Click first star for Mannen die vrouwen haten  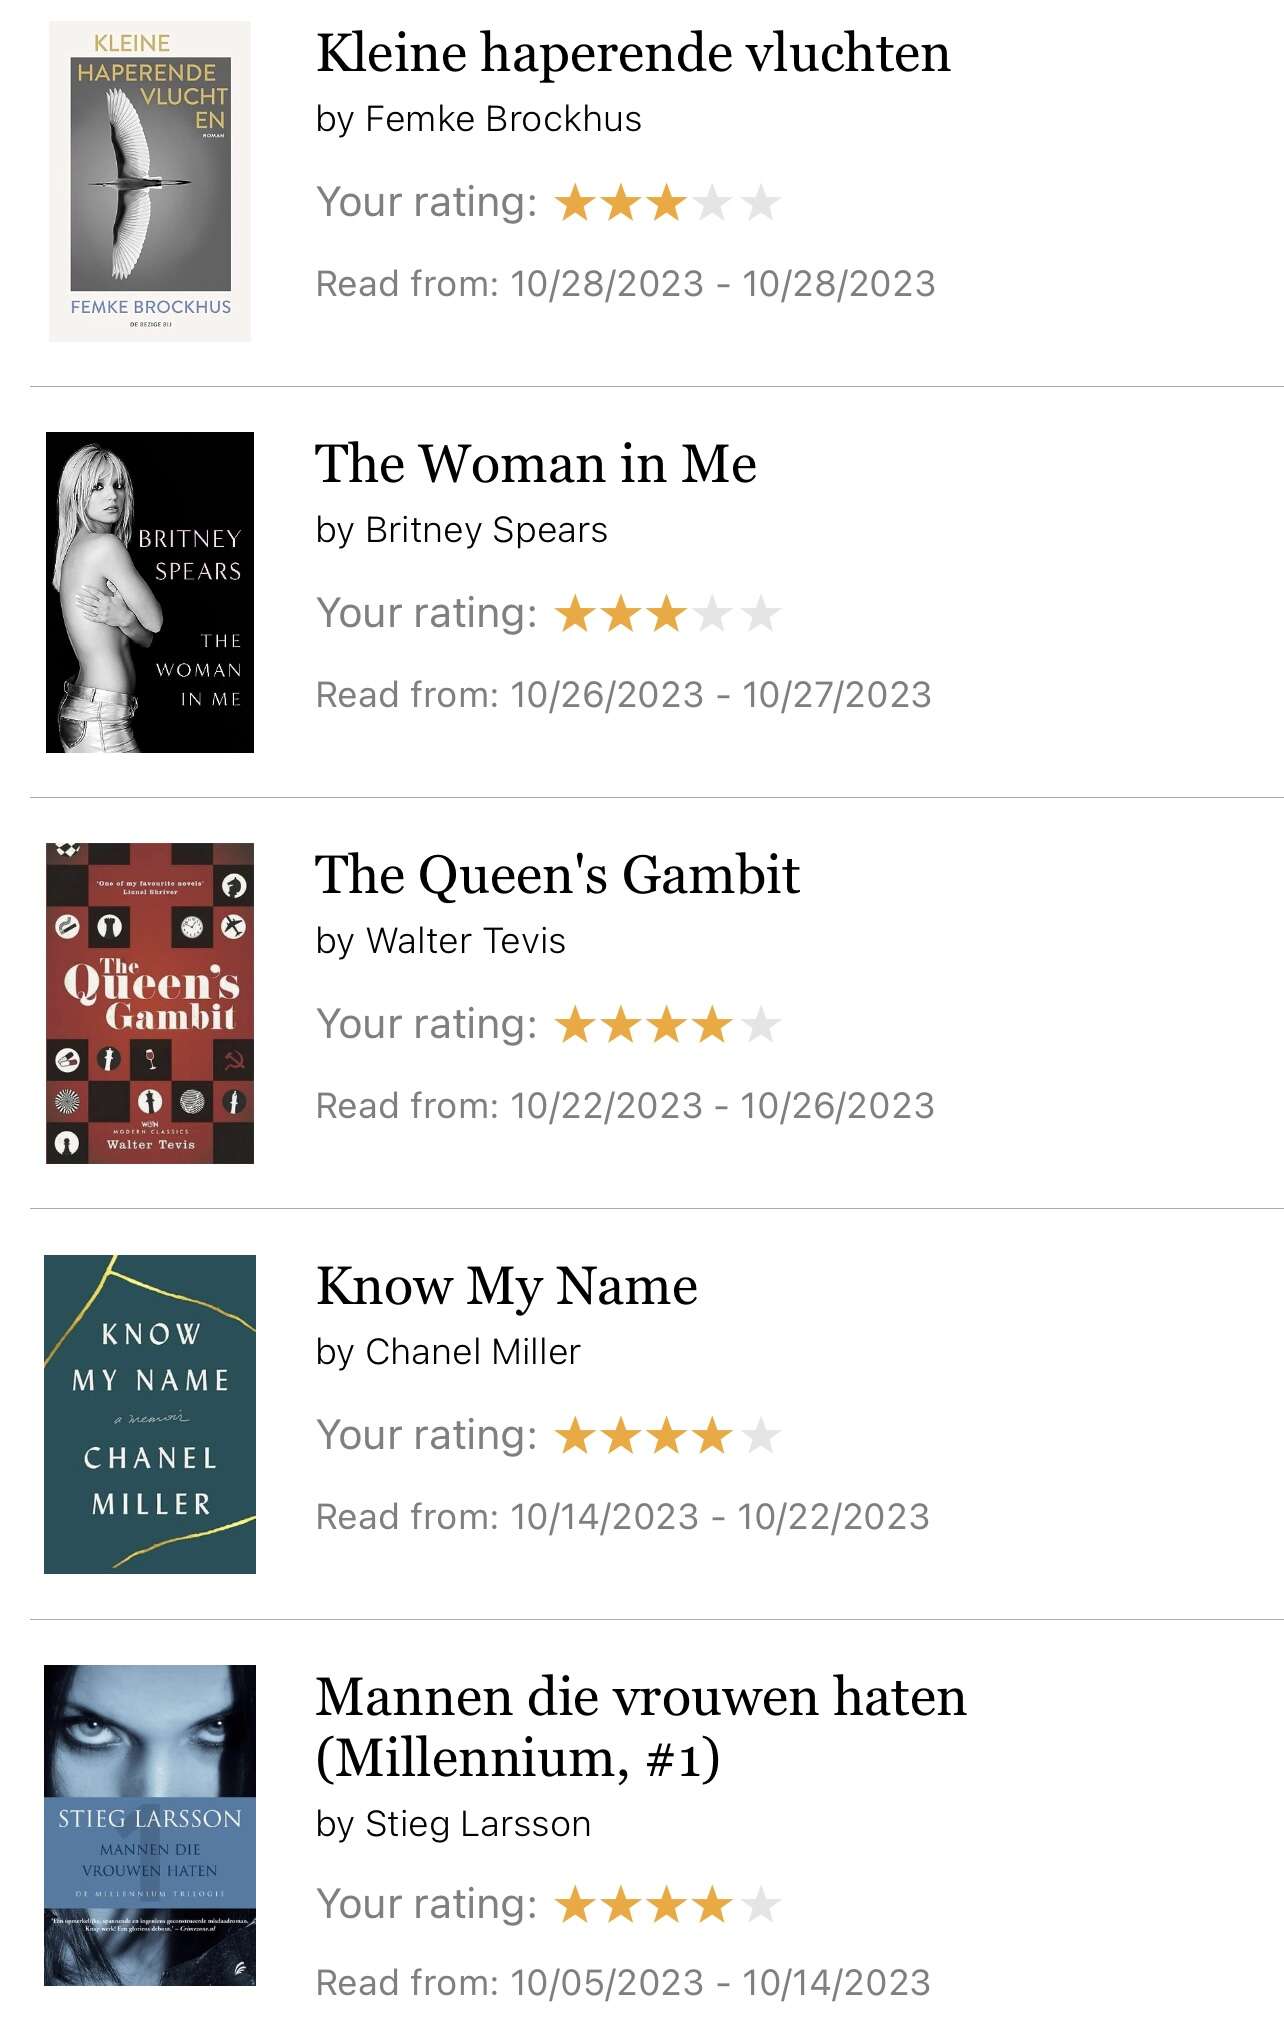575,1905
